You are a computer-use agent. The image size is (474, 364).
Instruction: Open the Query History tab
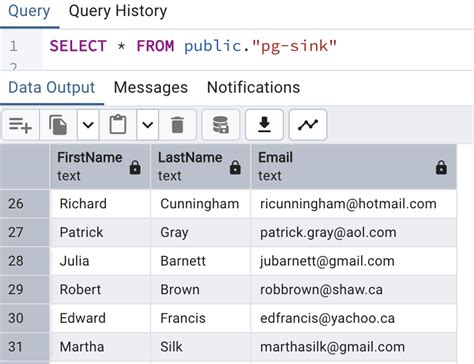(118, 11)
